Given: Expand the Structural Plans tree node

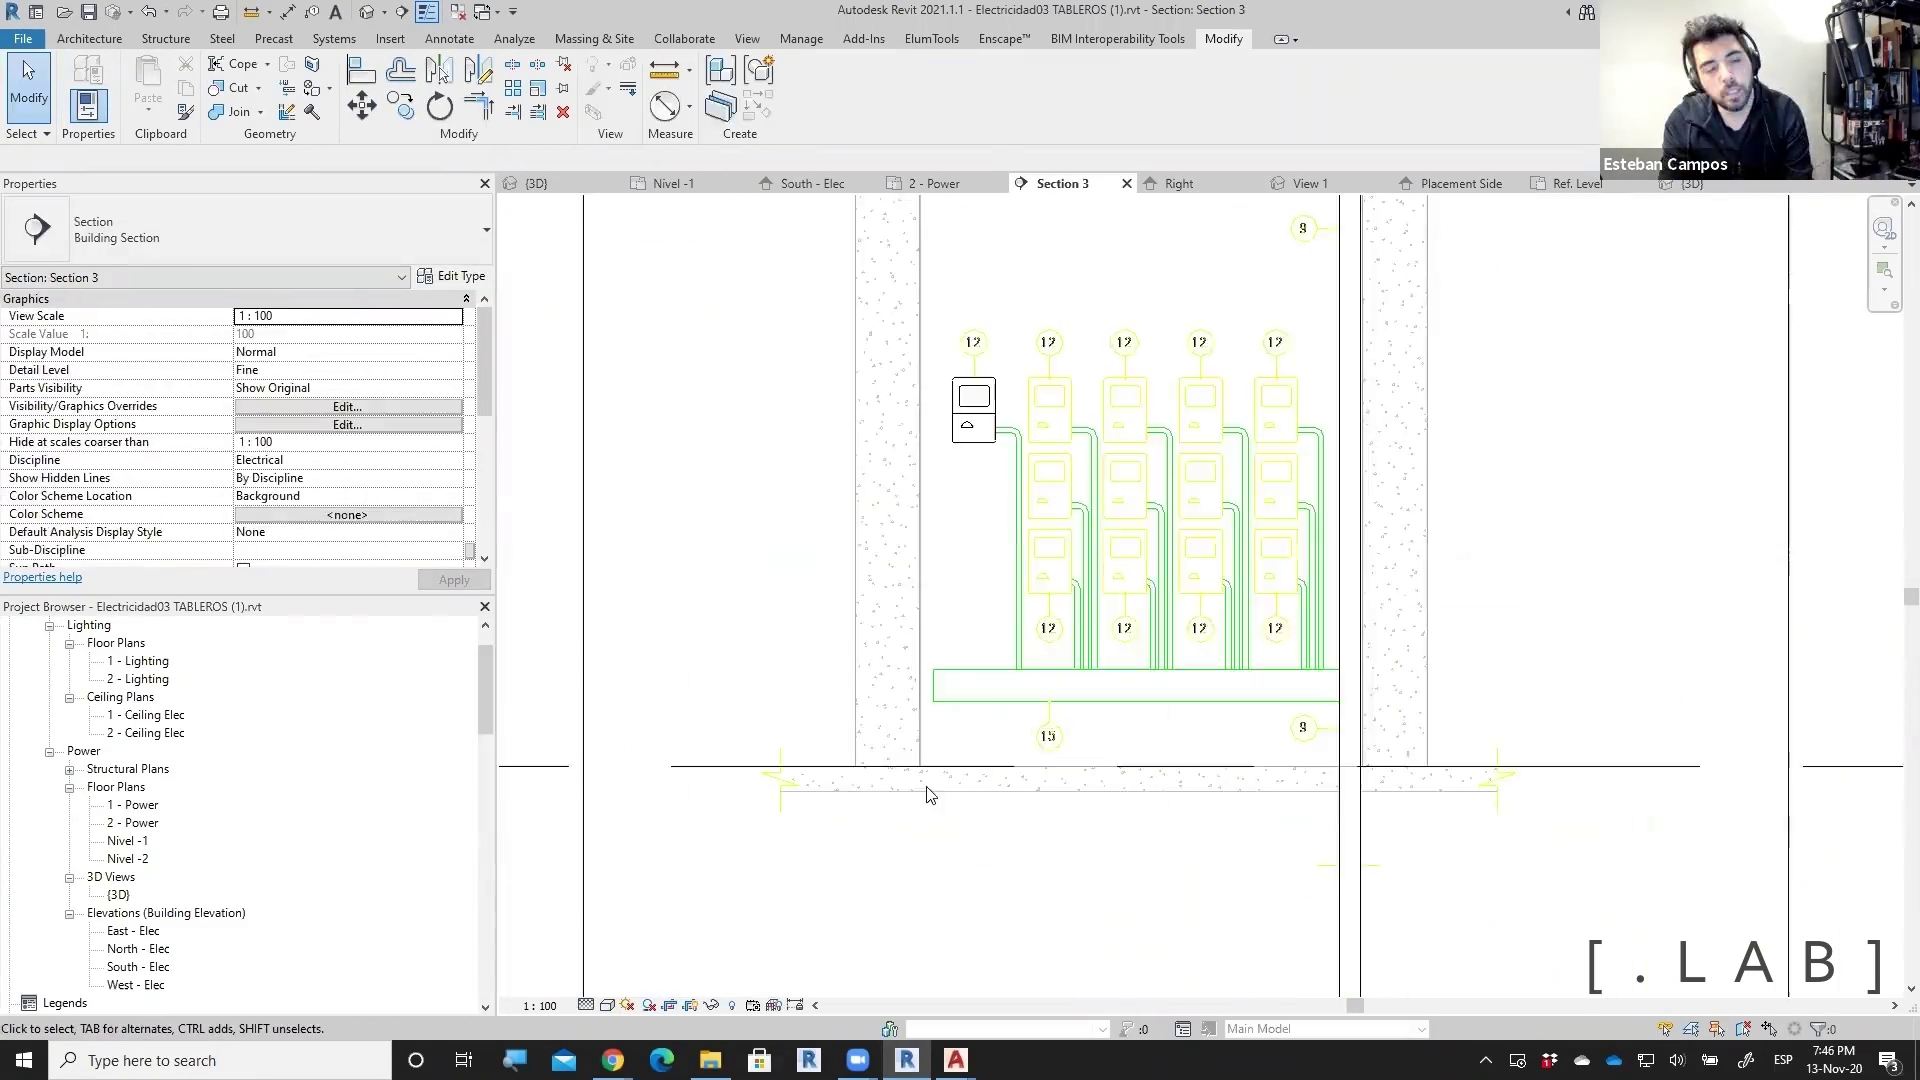Looking at the screenshot, I should pyautogui.click(x=69, y=769).
